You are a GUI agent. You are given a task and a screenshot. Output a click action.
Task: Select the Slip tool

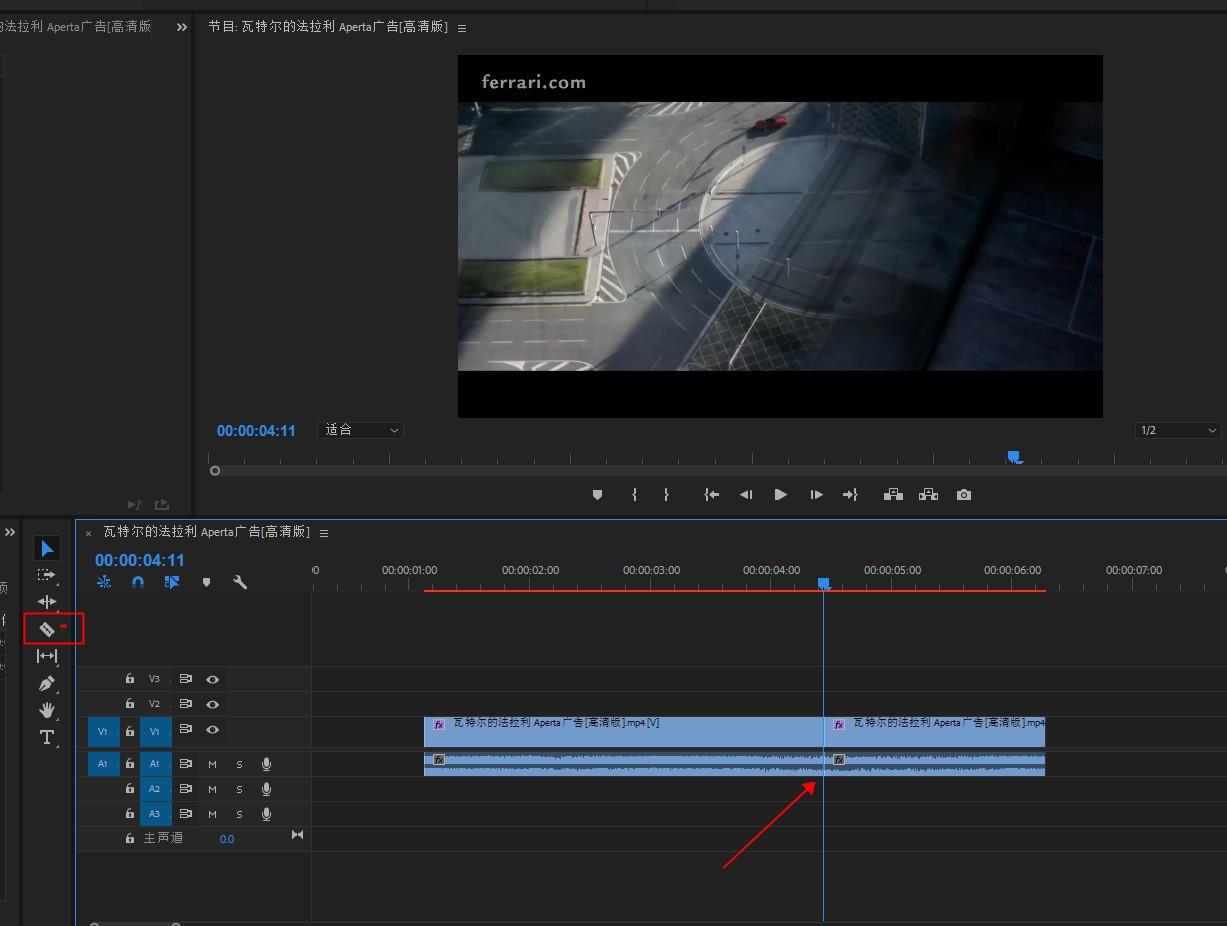[x=47, y=656]
